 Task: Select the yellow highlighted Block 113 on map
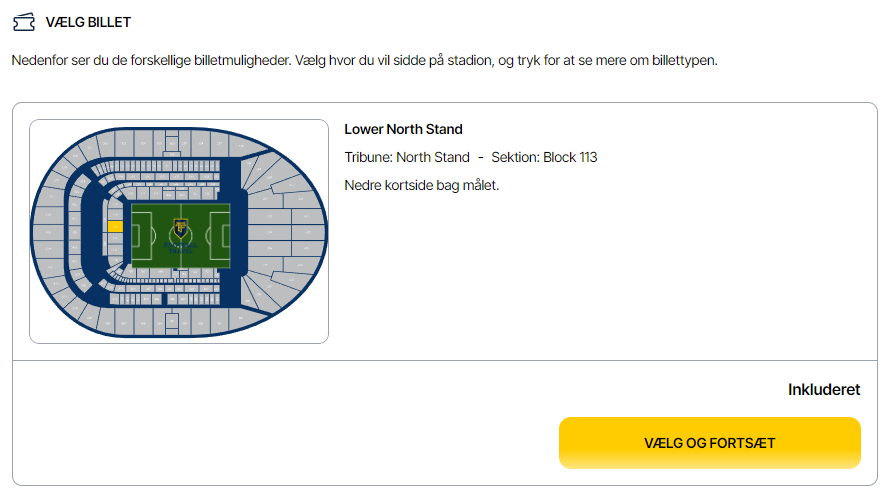pyautogui.click(x=115, y=227)
